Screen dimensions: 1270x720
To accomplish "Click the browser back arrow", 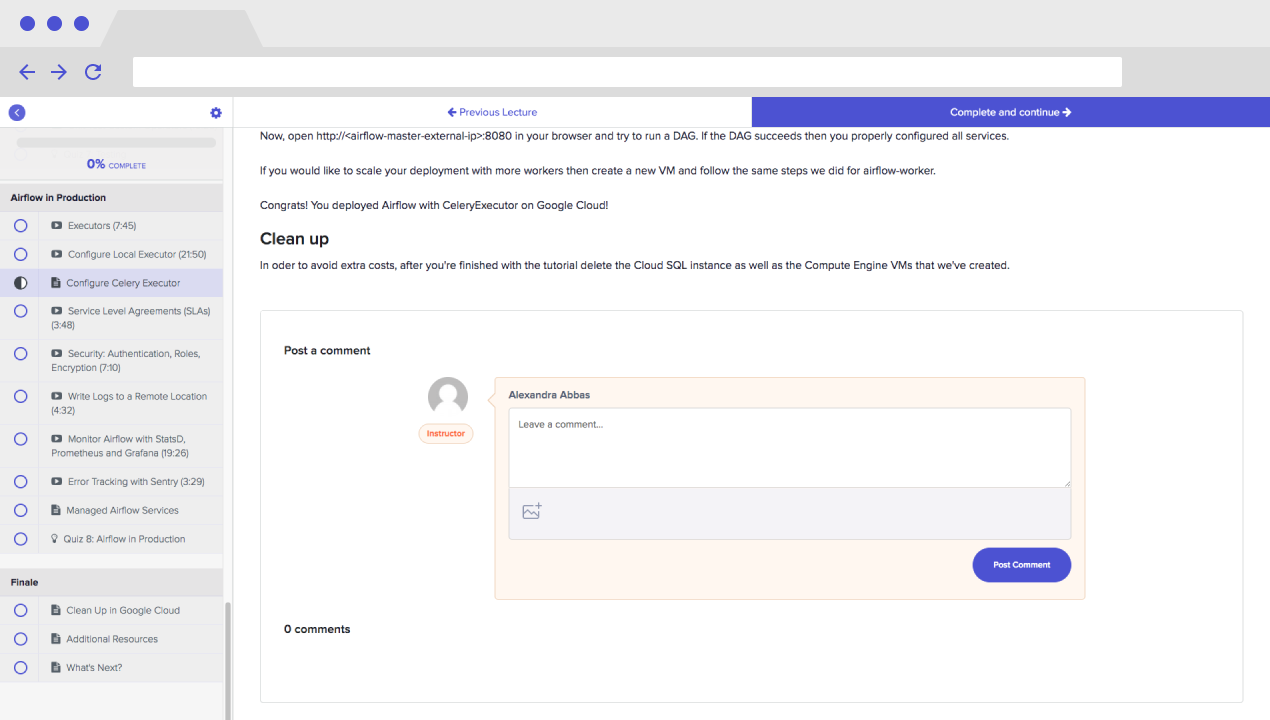I will (27, 72).
